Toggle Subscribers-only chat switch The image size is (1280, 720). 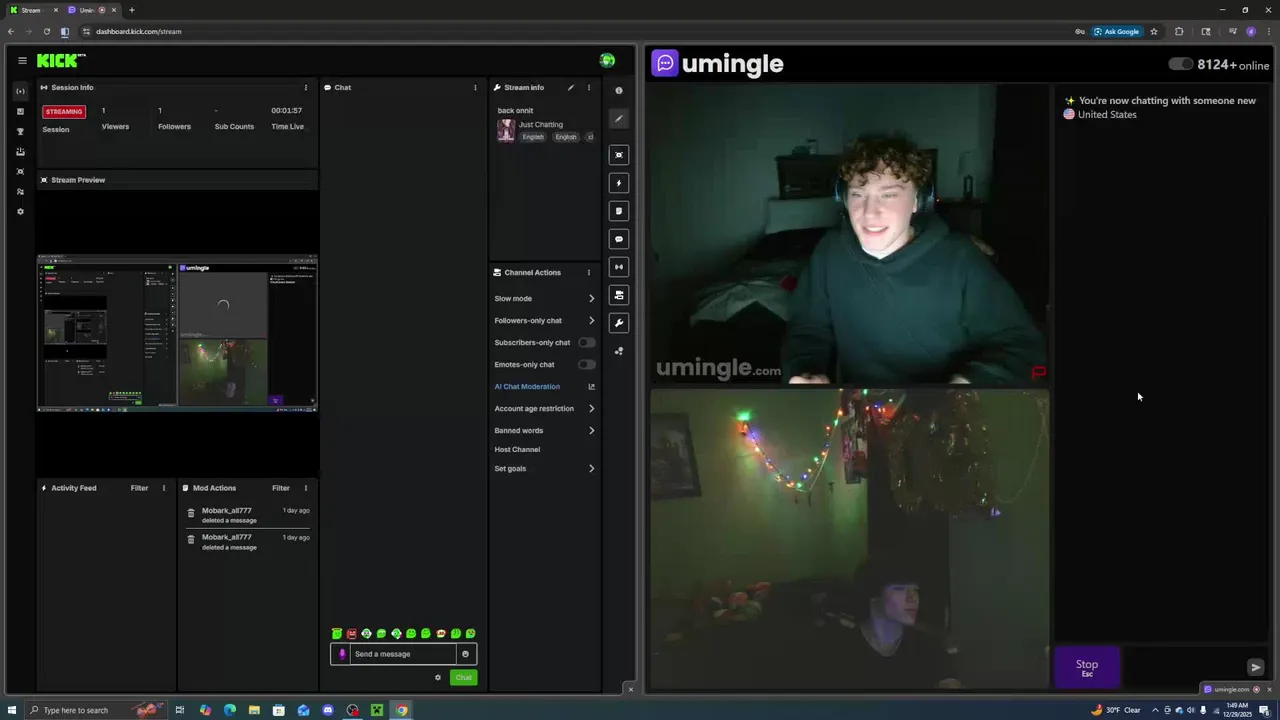pyautogui.click(x=587, y=342)
